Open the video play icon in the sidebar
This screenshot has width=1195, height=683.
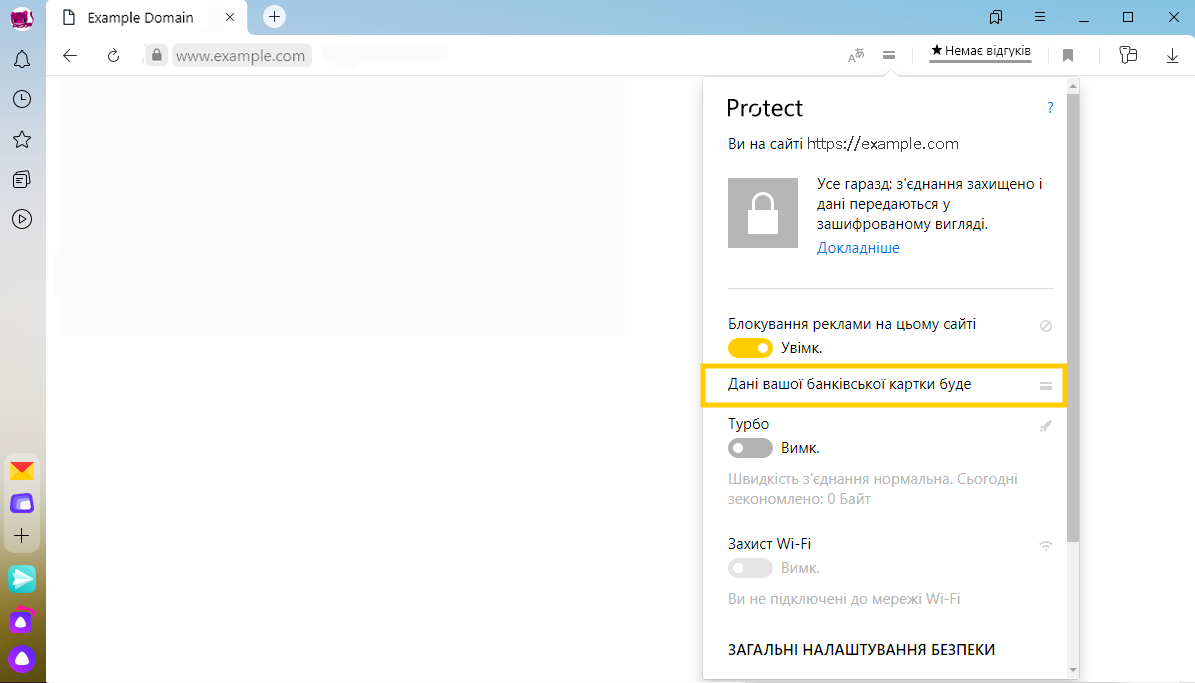click(x=22, y=220)
